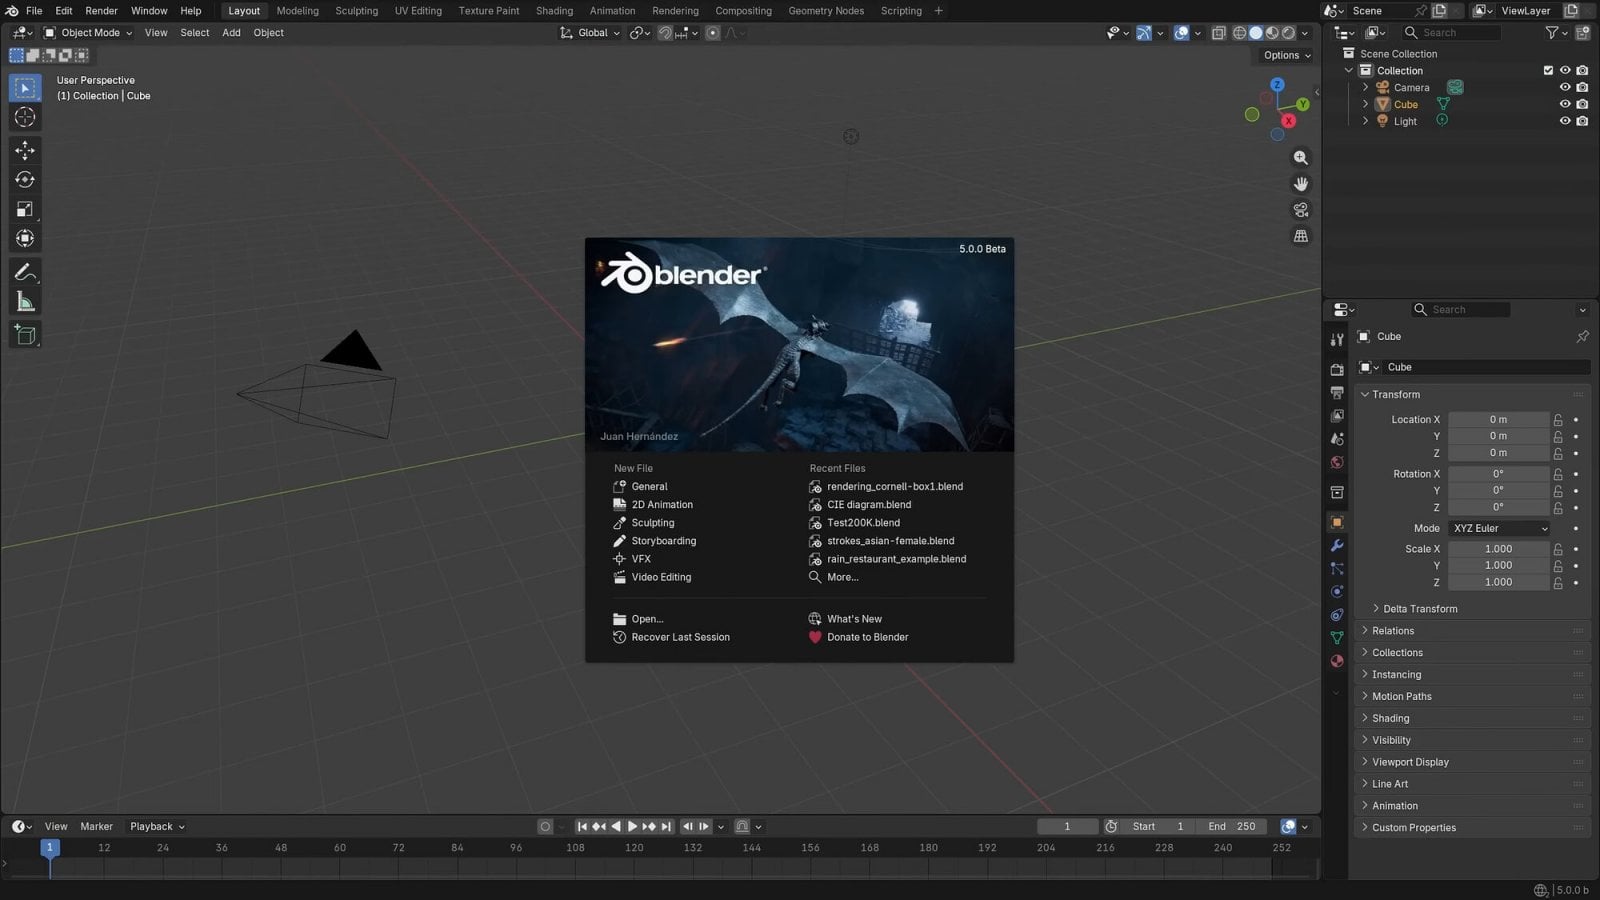
Task: Open the World Properties tab
Action: 1337,462
